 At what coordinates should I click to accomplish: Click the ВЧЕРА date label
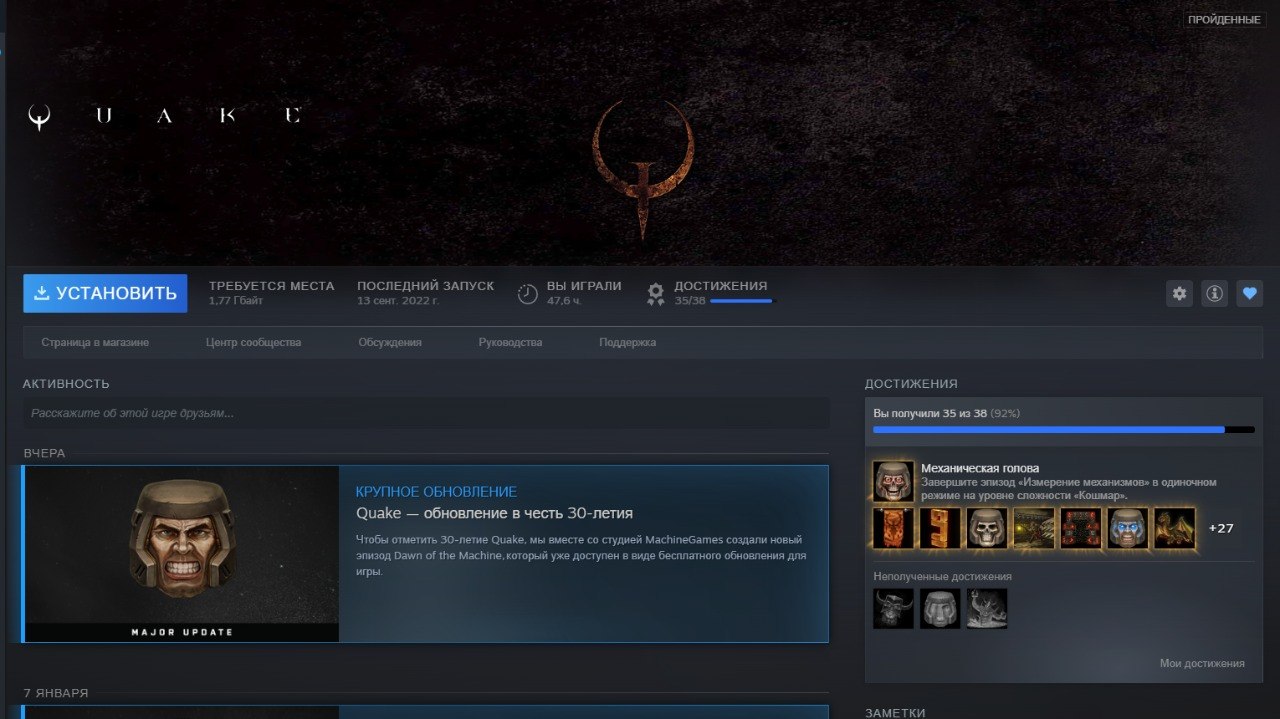point(45,453)
